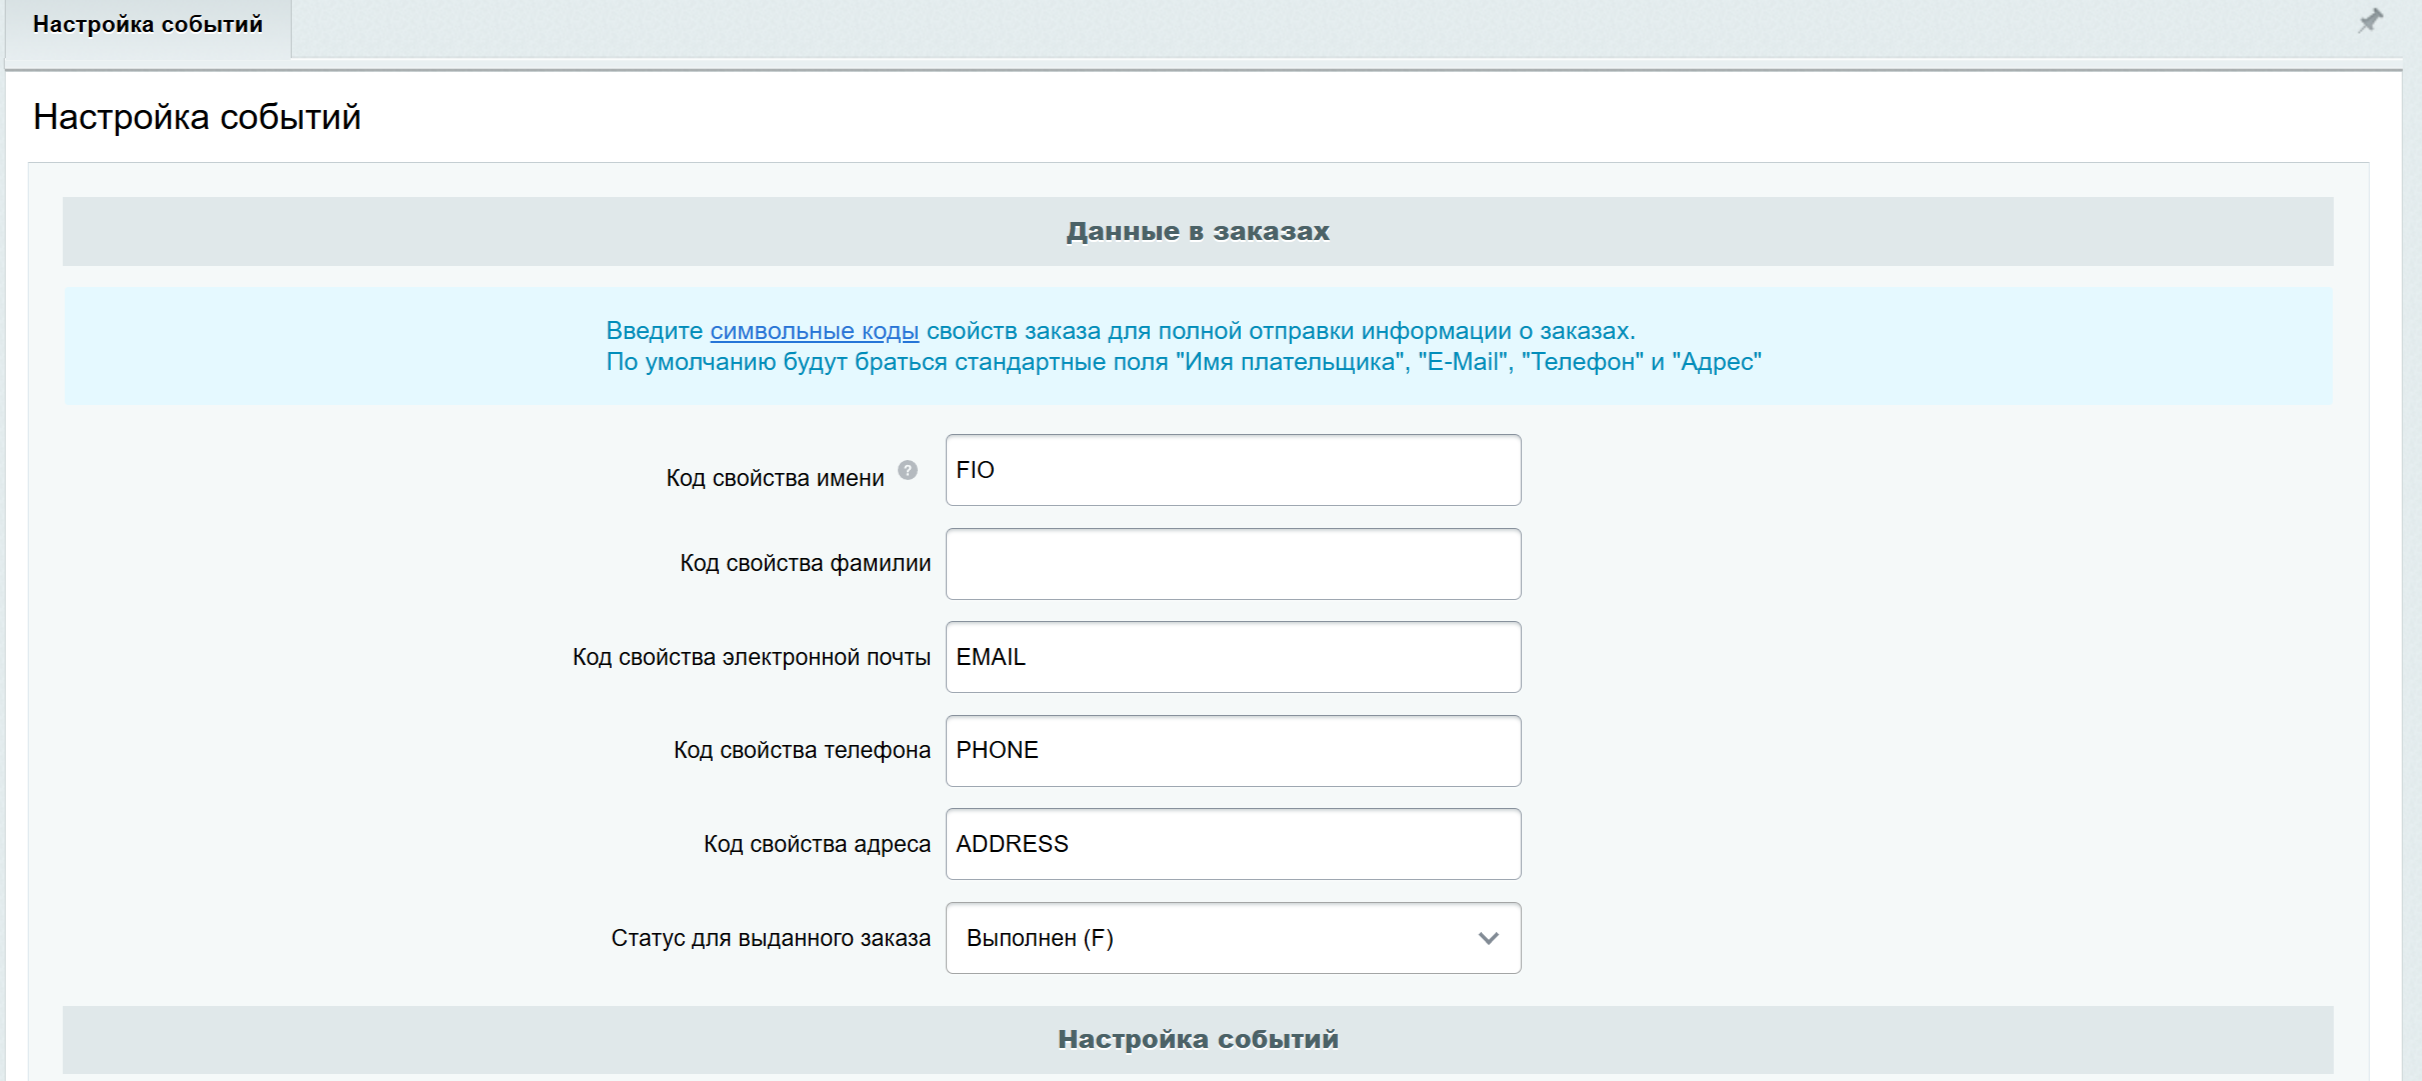Click the Код свойства фамилии label

pyautogui.click(x=805, y=564)
